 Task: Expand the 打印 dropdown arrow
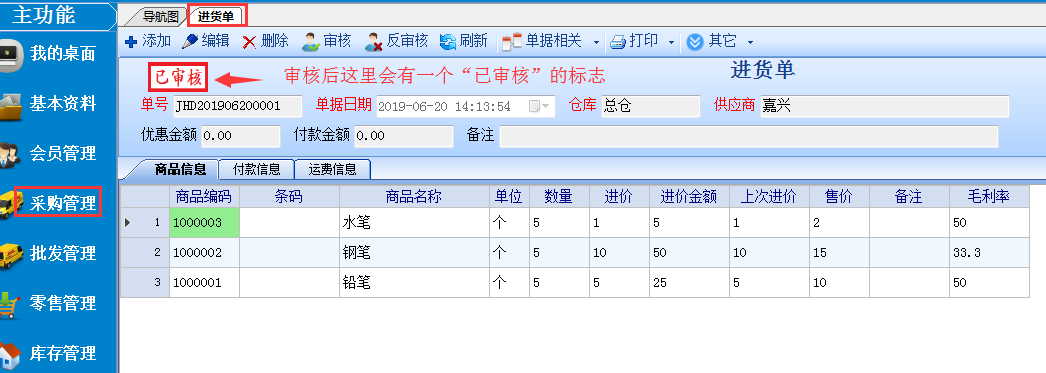coord(671,43)
